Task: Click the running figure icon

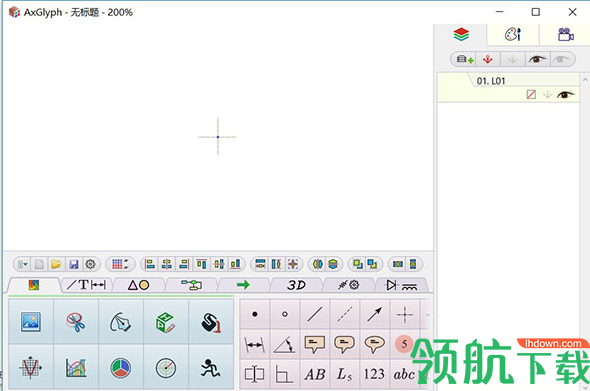Action: tap(211, 368)
